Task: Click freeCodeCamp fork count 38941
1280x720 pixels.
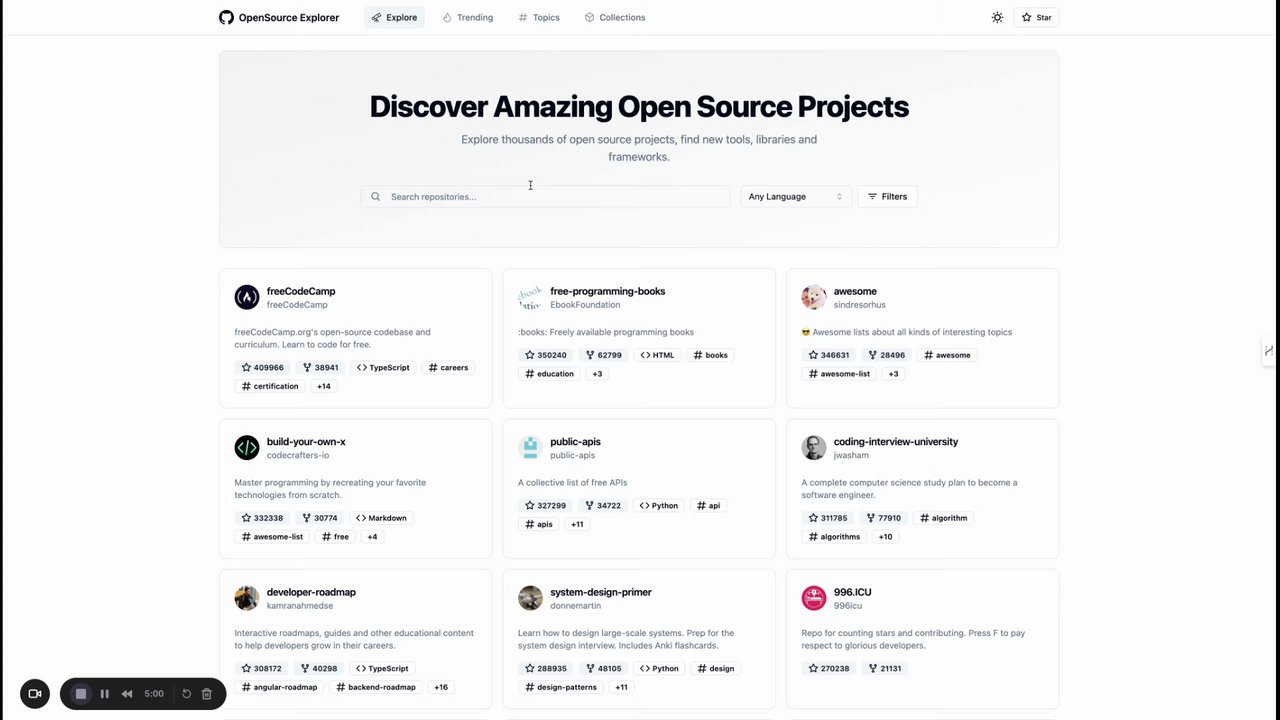Action: [320, 368]
